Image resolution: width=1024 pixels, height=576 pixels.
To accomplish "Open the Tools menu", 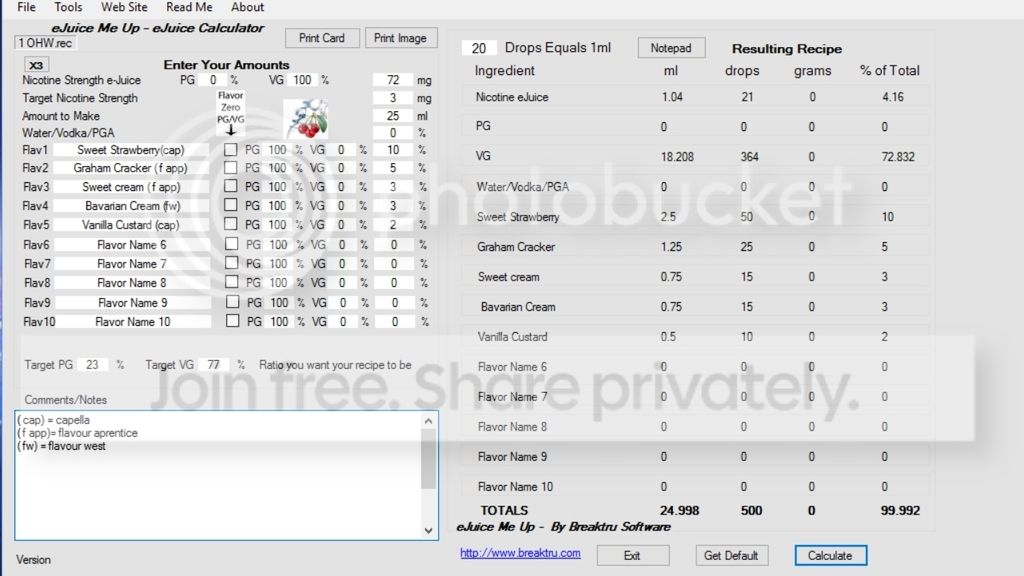I will point(68,7).
